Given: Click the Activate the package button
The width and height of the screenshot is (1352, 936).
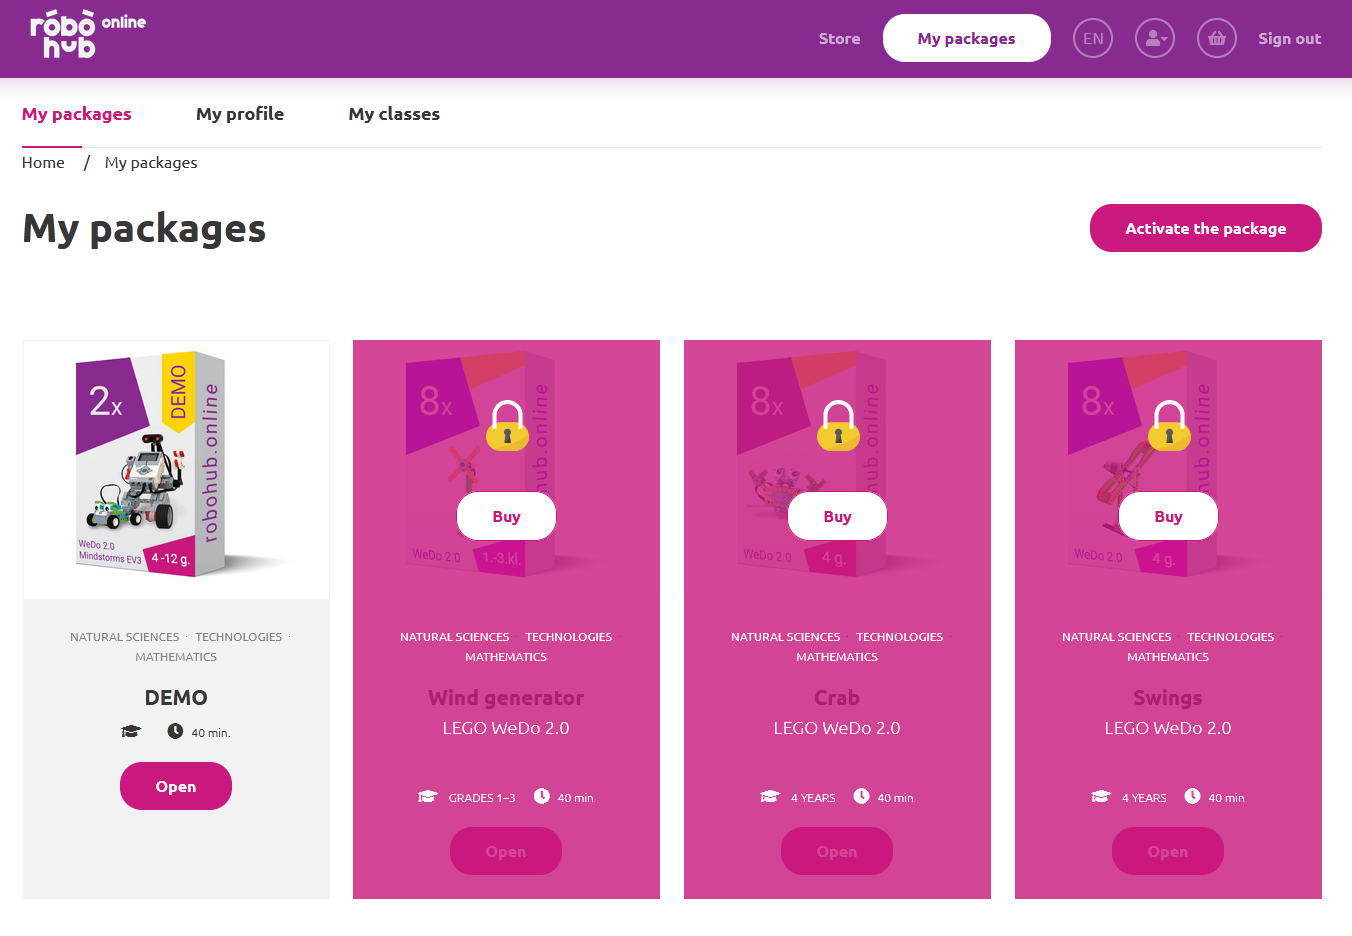Looking at the screenshot, I should [x=1205, y=228].
